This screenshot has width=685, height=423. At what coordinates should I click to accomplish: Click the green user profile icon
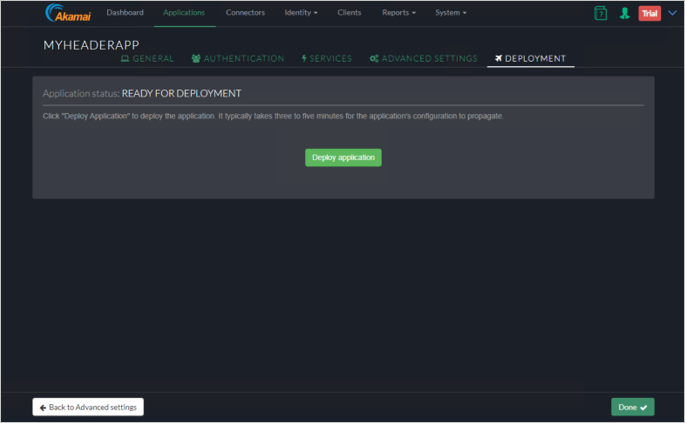(625, 13)
